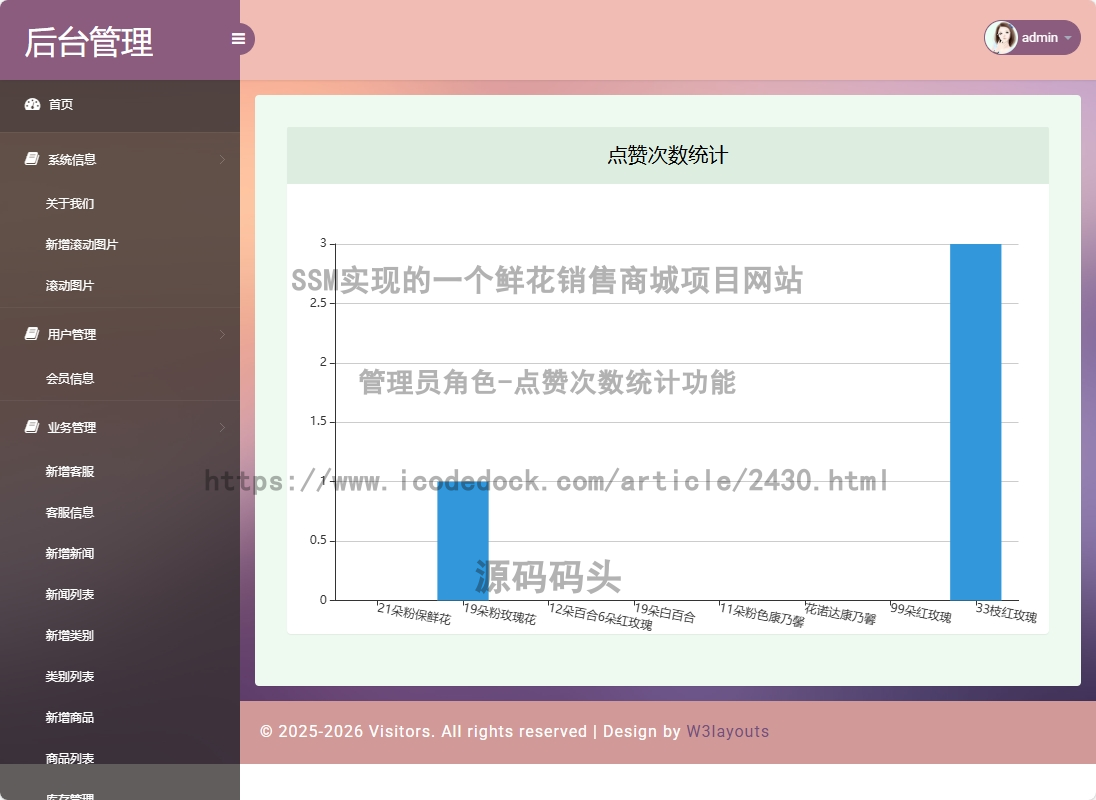Click the book icon beside 系统信息
The height and width of the screenshot is (800, 1096).
click(32, 159)
